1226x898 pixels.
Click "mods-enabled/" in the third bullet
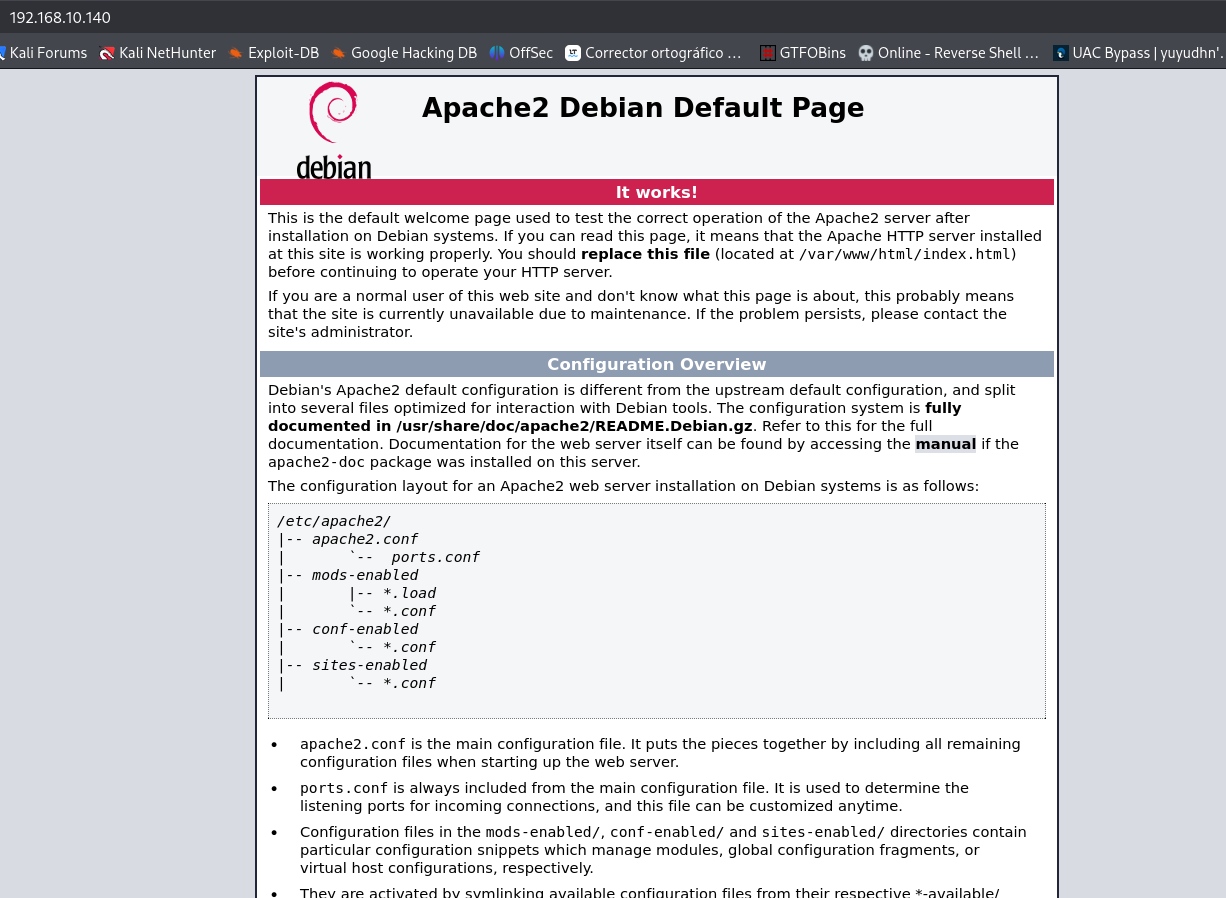coord(543,832)
